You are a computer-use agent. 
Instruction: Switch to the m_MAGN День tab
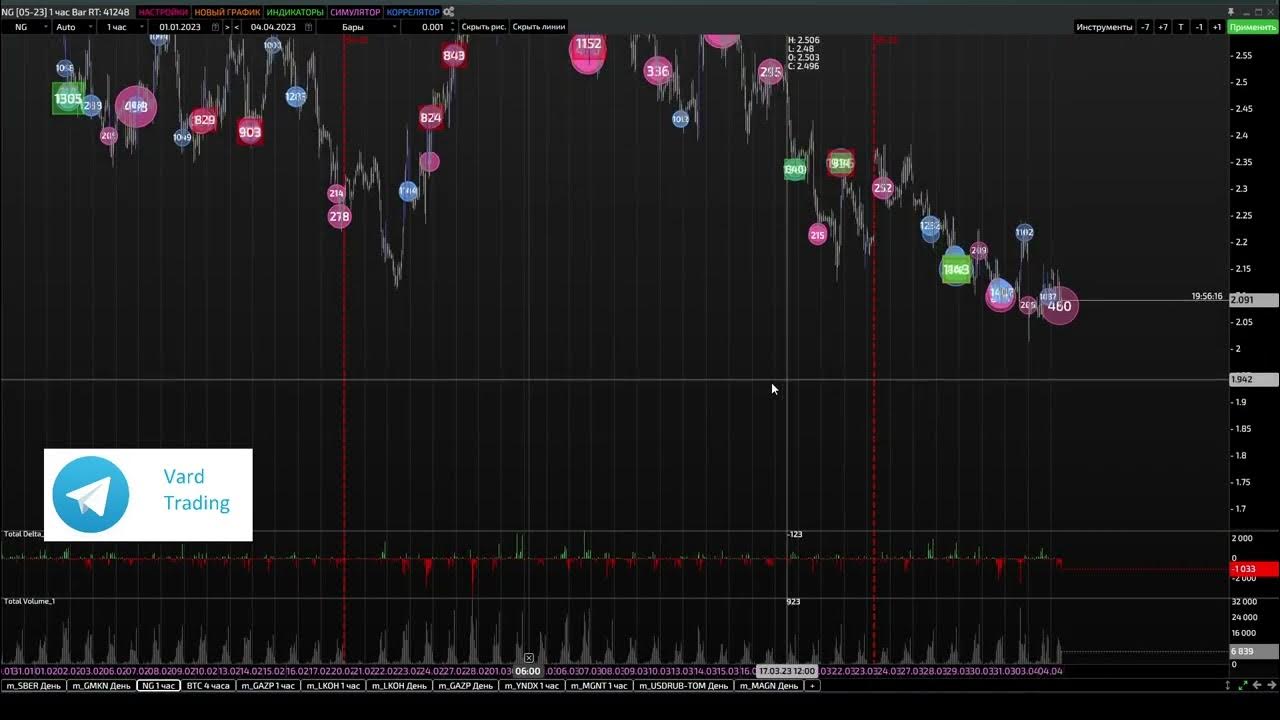[769, 686]
